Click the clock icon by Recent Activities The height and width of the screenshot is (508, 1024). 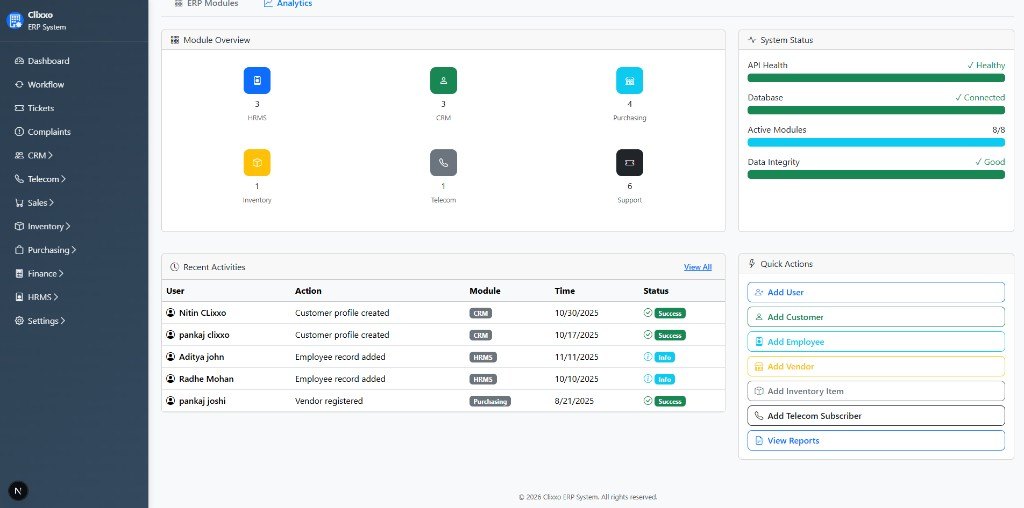click(x=174, y=267)
